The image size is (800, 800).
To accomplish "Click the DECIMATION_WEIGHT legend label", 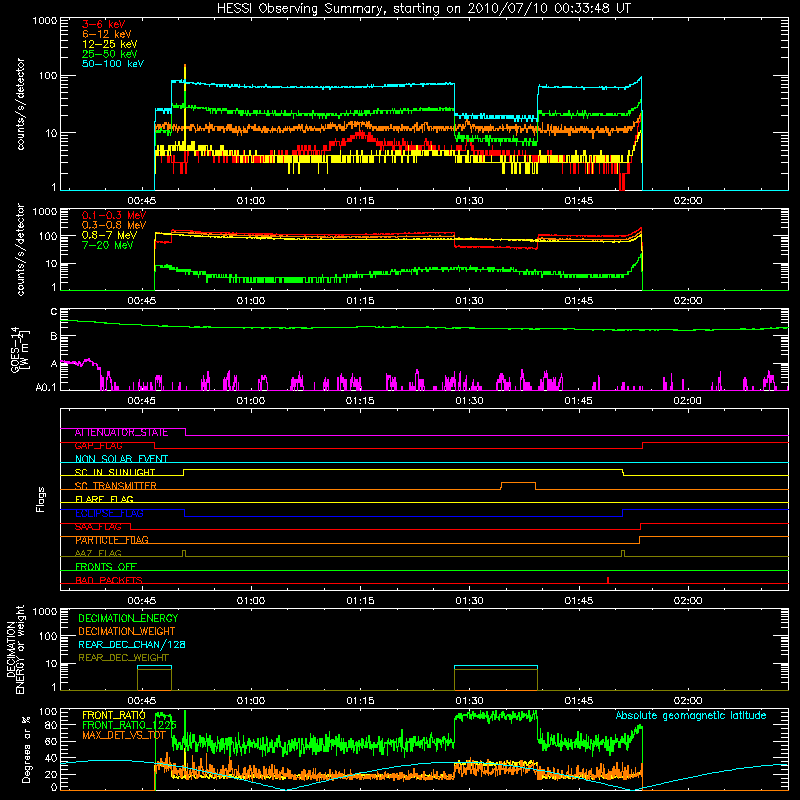I will coord(127,631).
